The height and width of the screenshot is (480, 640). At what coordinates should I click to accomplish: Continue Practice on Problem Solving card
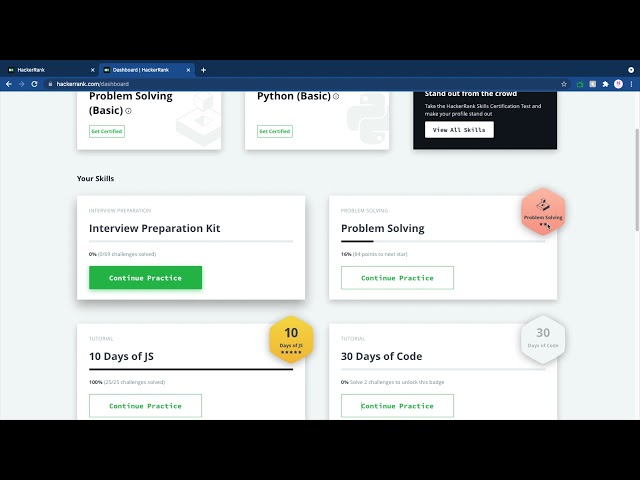(x=397, y=278)
